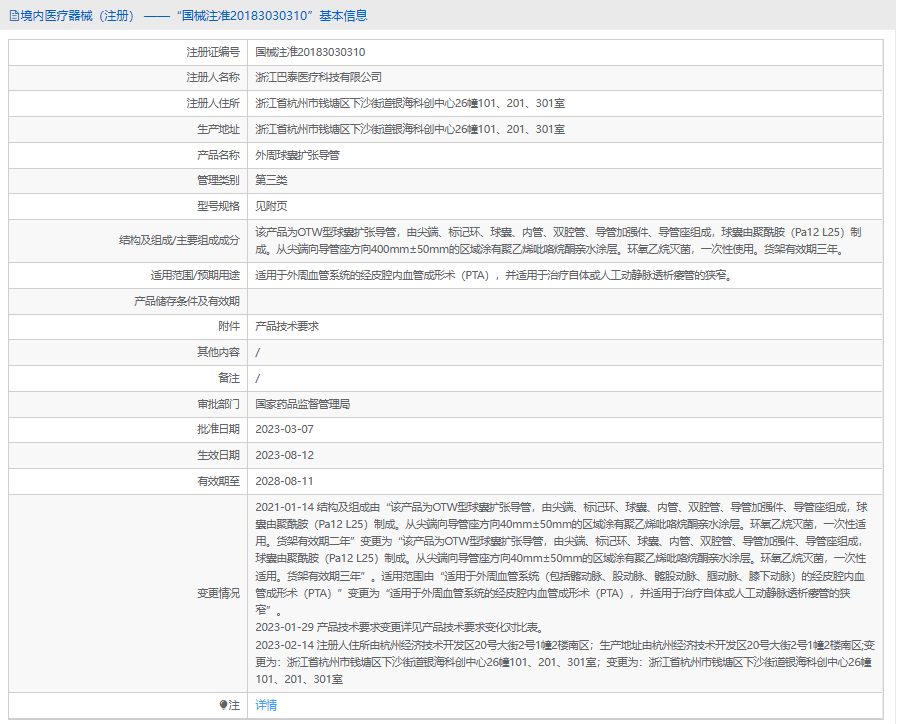Click the bulb icon next to 注
This screenshot has height=724, width=897.
tap(224, 705)
